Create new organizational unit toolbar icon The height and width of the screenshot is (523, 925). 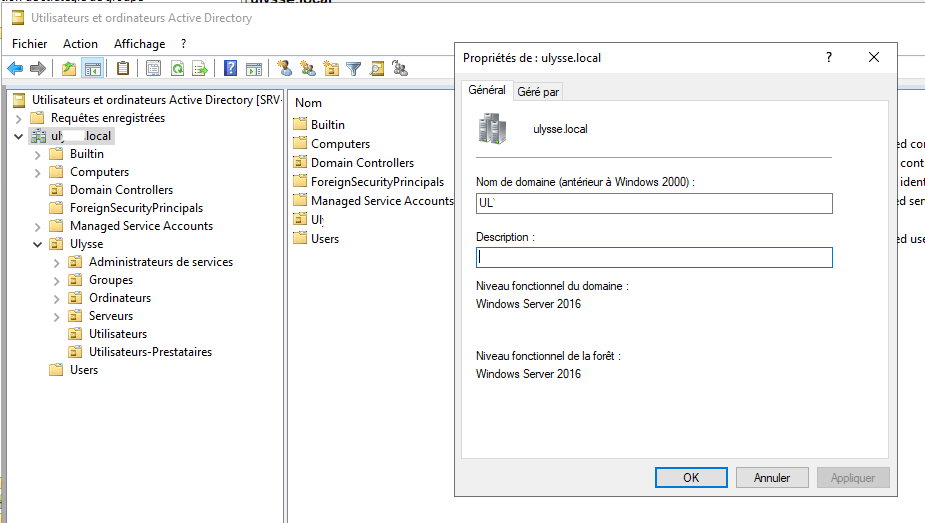(x=331, y=68)
